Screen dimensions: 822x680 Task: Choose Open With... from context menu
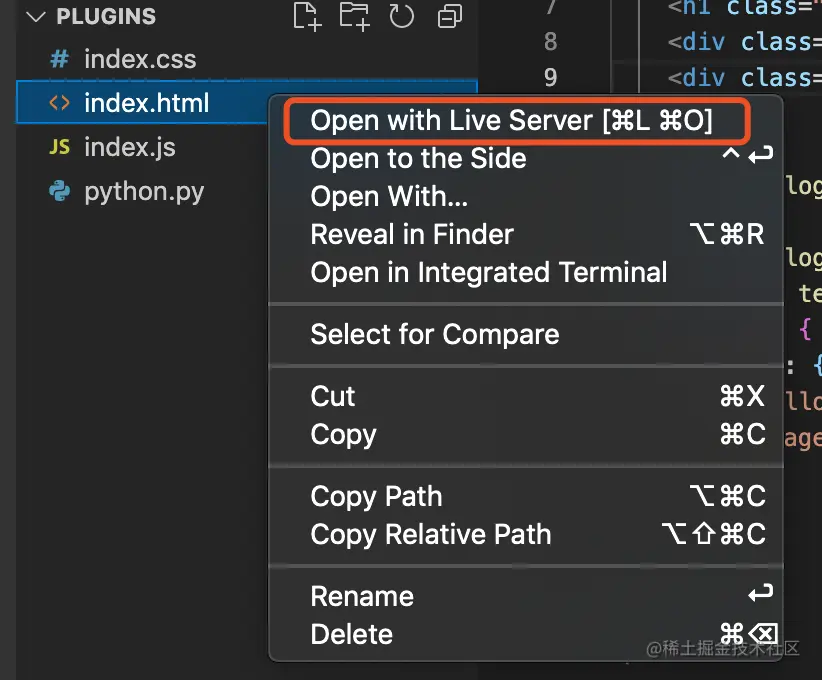389,196
